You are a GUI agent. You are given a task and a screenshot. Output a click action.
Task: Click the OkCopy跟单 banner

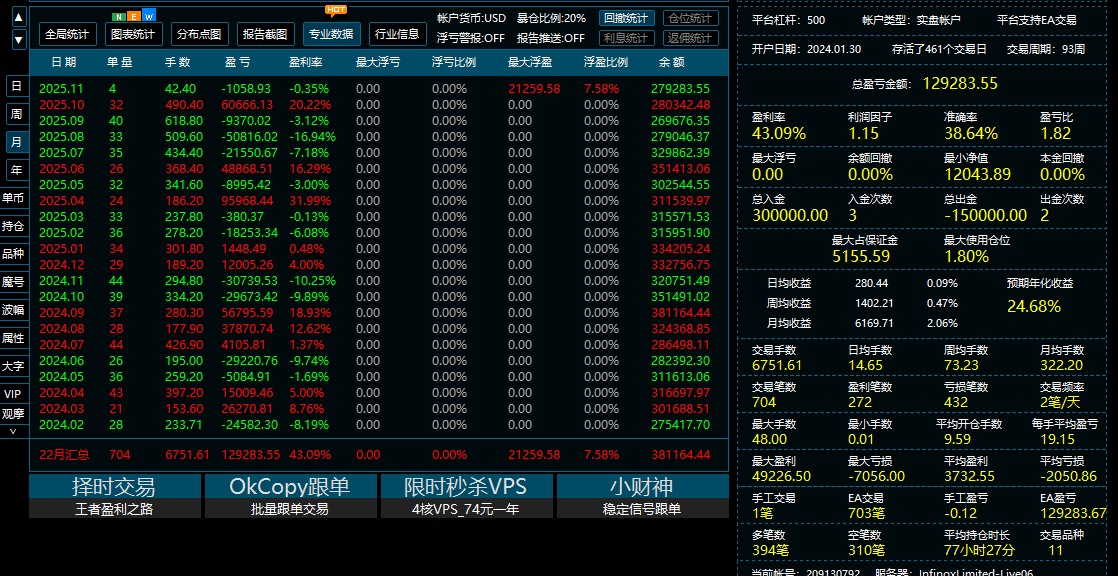(x=289, y=487)
